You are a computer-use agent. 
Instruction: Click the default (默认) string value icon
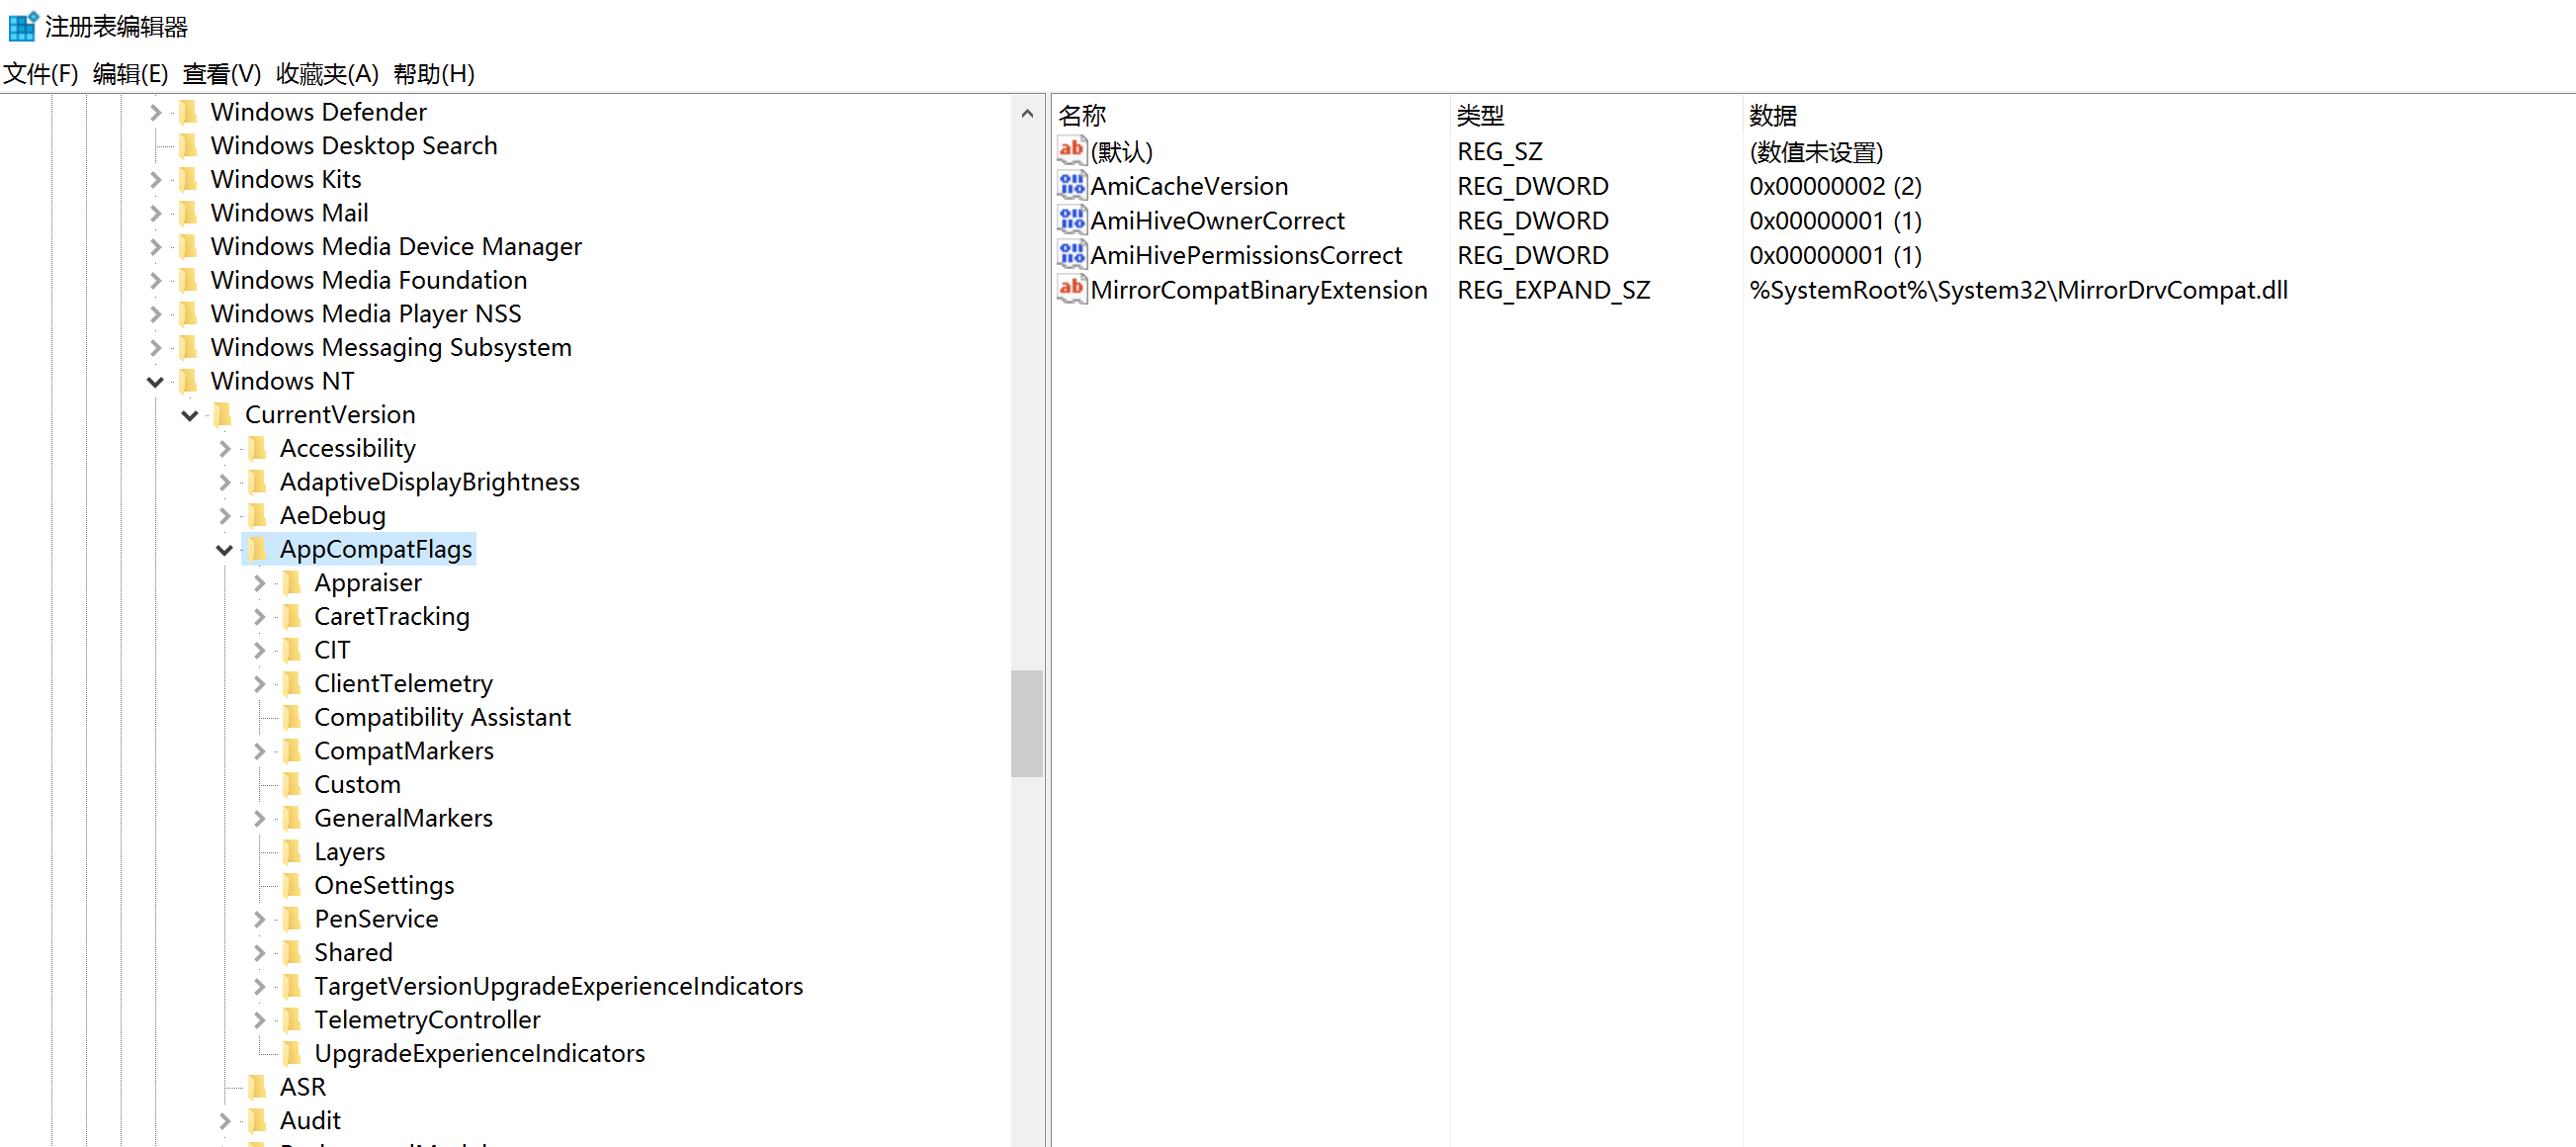point(1072,151)
